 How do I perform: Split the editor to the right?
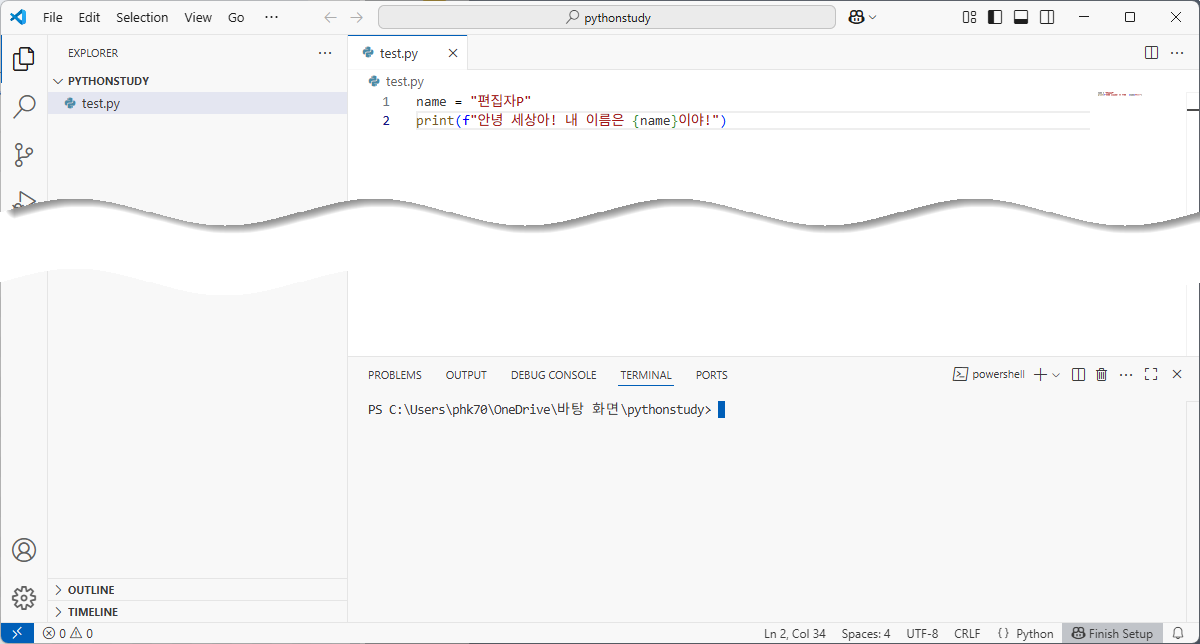click(1151, 52)
